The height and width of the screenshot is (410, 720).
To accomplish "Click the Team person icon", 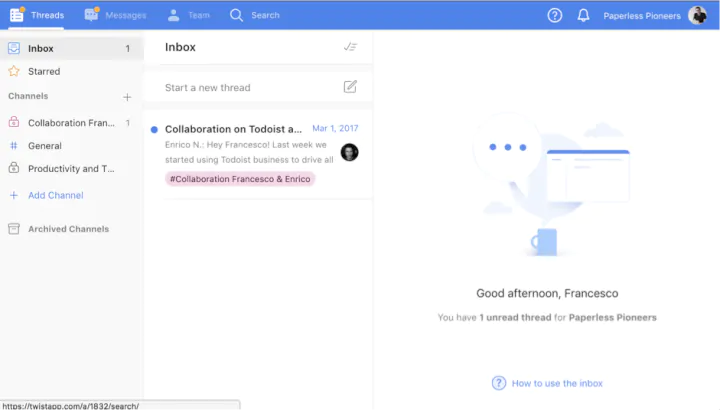I will 174,15.
